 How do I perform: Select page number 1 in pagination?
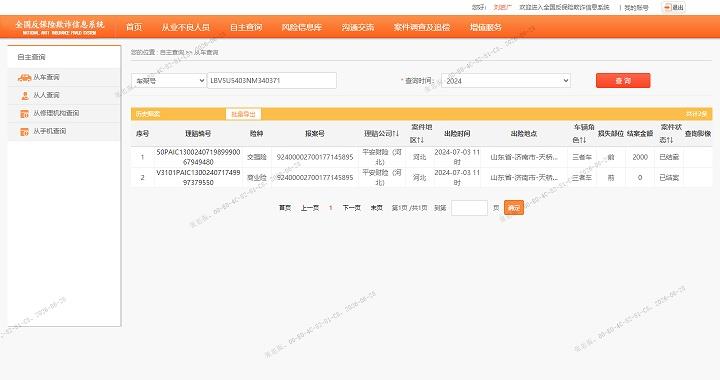(331, 208)
